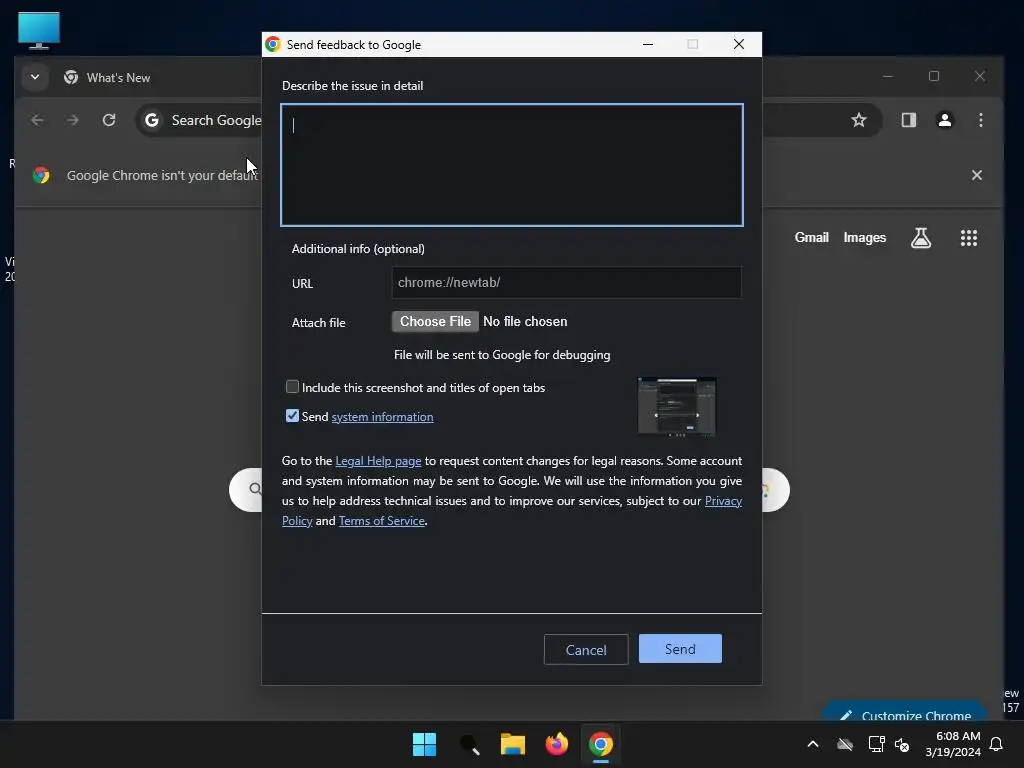This screenshot has height=768, width=1024.
Task: Open network status tray icon
Action: (x=876, y=744)
